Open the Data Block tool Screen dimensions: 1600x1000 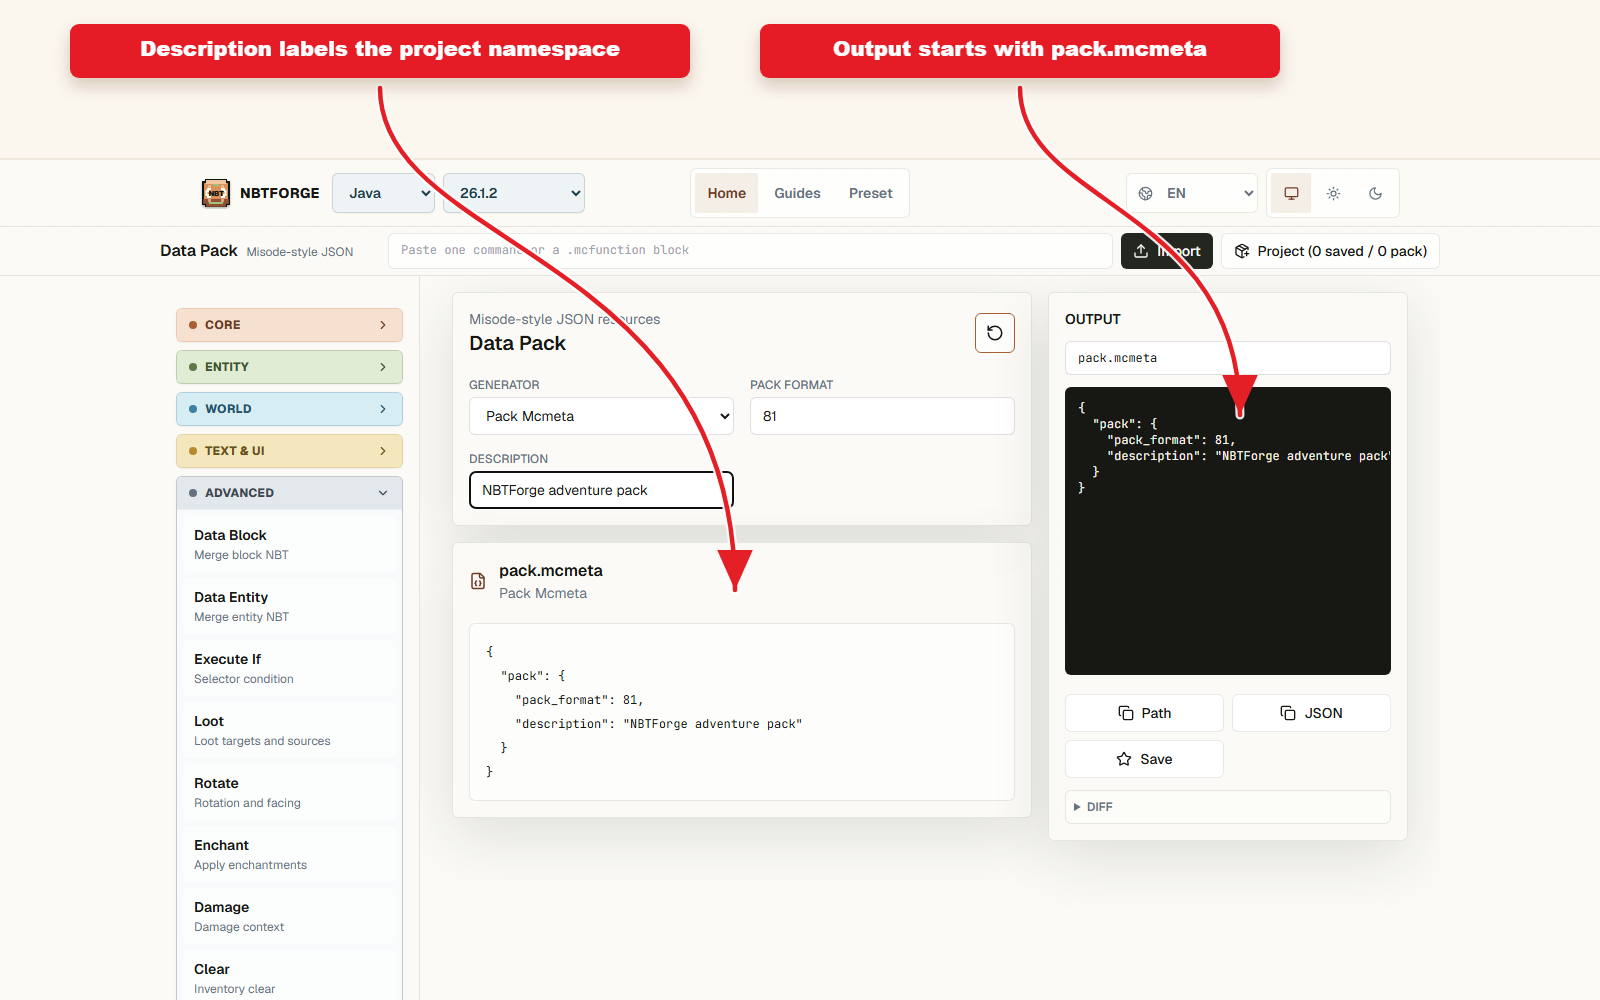[289, 544]
